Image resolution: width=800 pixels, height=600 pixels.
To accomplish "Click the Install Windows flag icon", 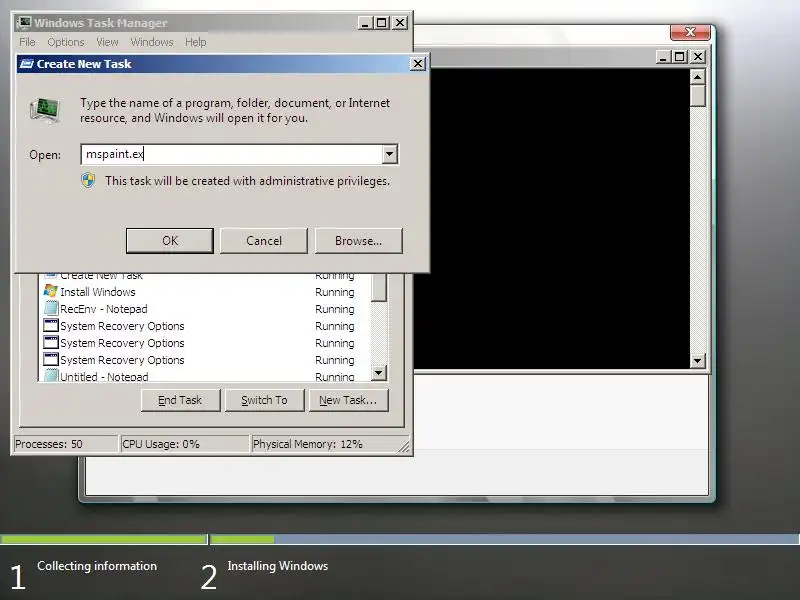I will click(x=51, y=291).
